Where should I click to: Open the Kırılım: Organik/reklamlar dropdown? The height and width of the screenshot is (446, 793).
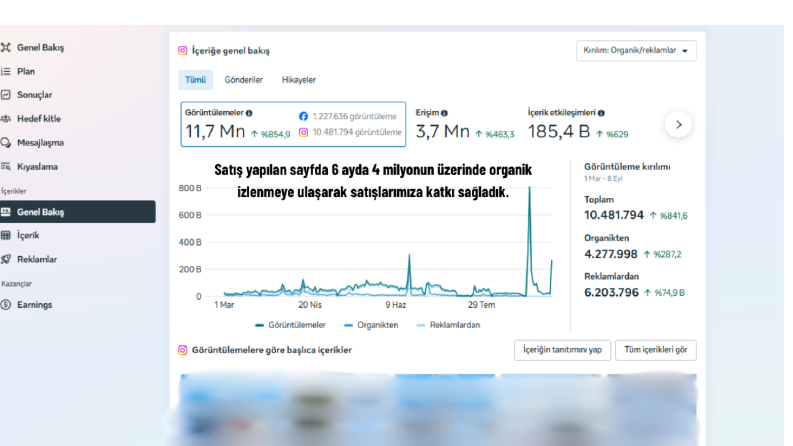[x=636, y=51]
